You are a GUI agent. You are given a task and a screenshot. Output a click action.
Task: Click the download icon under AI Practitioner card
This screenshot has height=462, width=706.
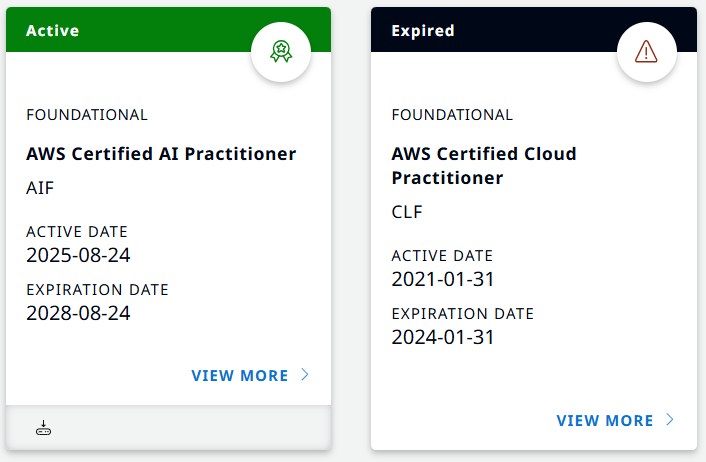tap(43, 429)
